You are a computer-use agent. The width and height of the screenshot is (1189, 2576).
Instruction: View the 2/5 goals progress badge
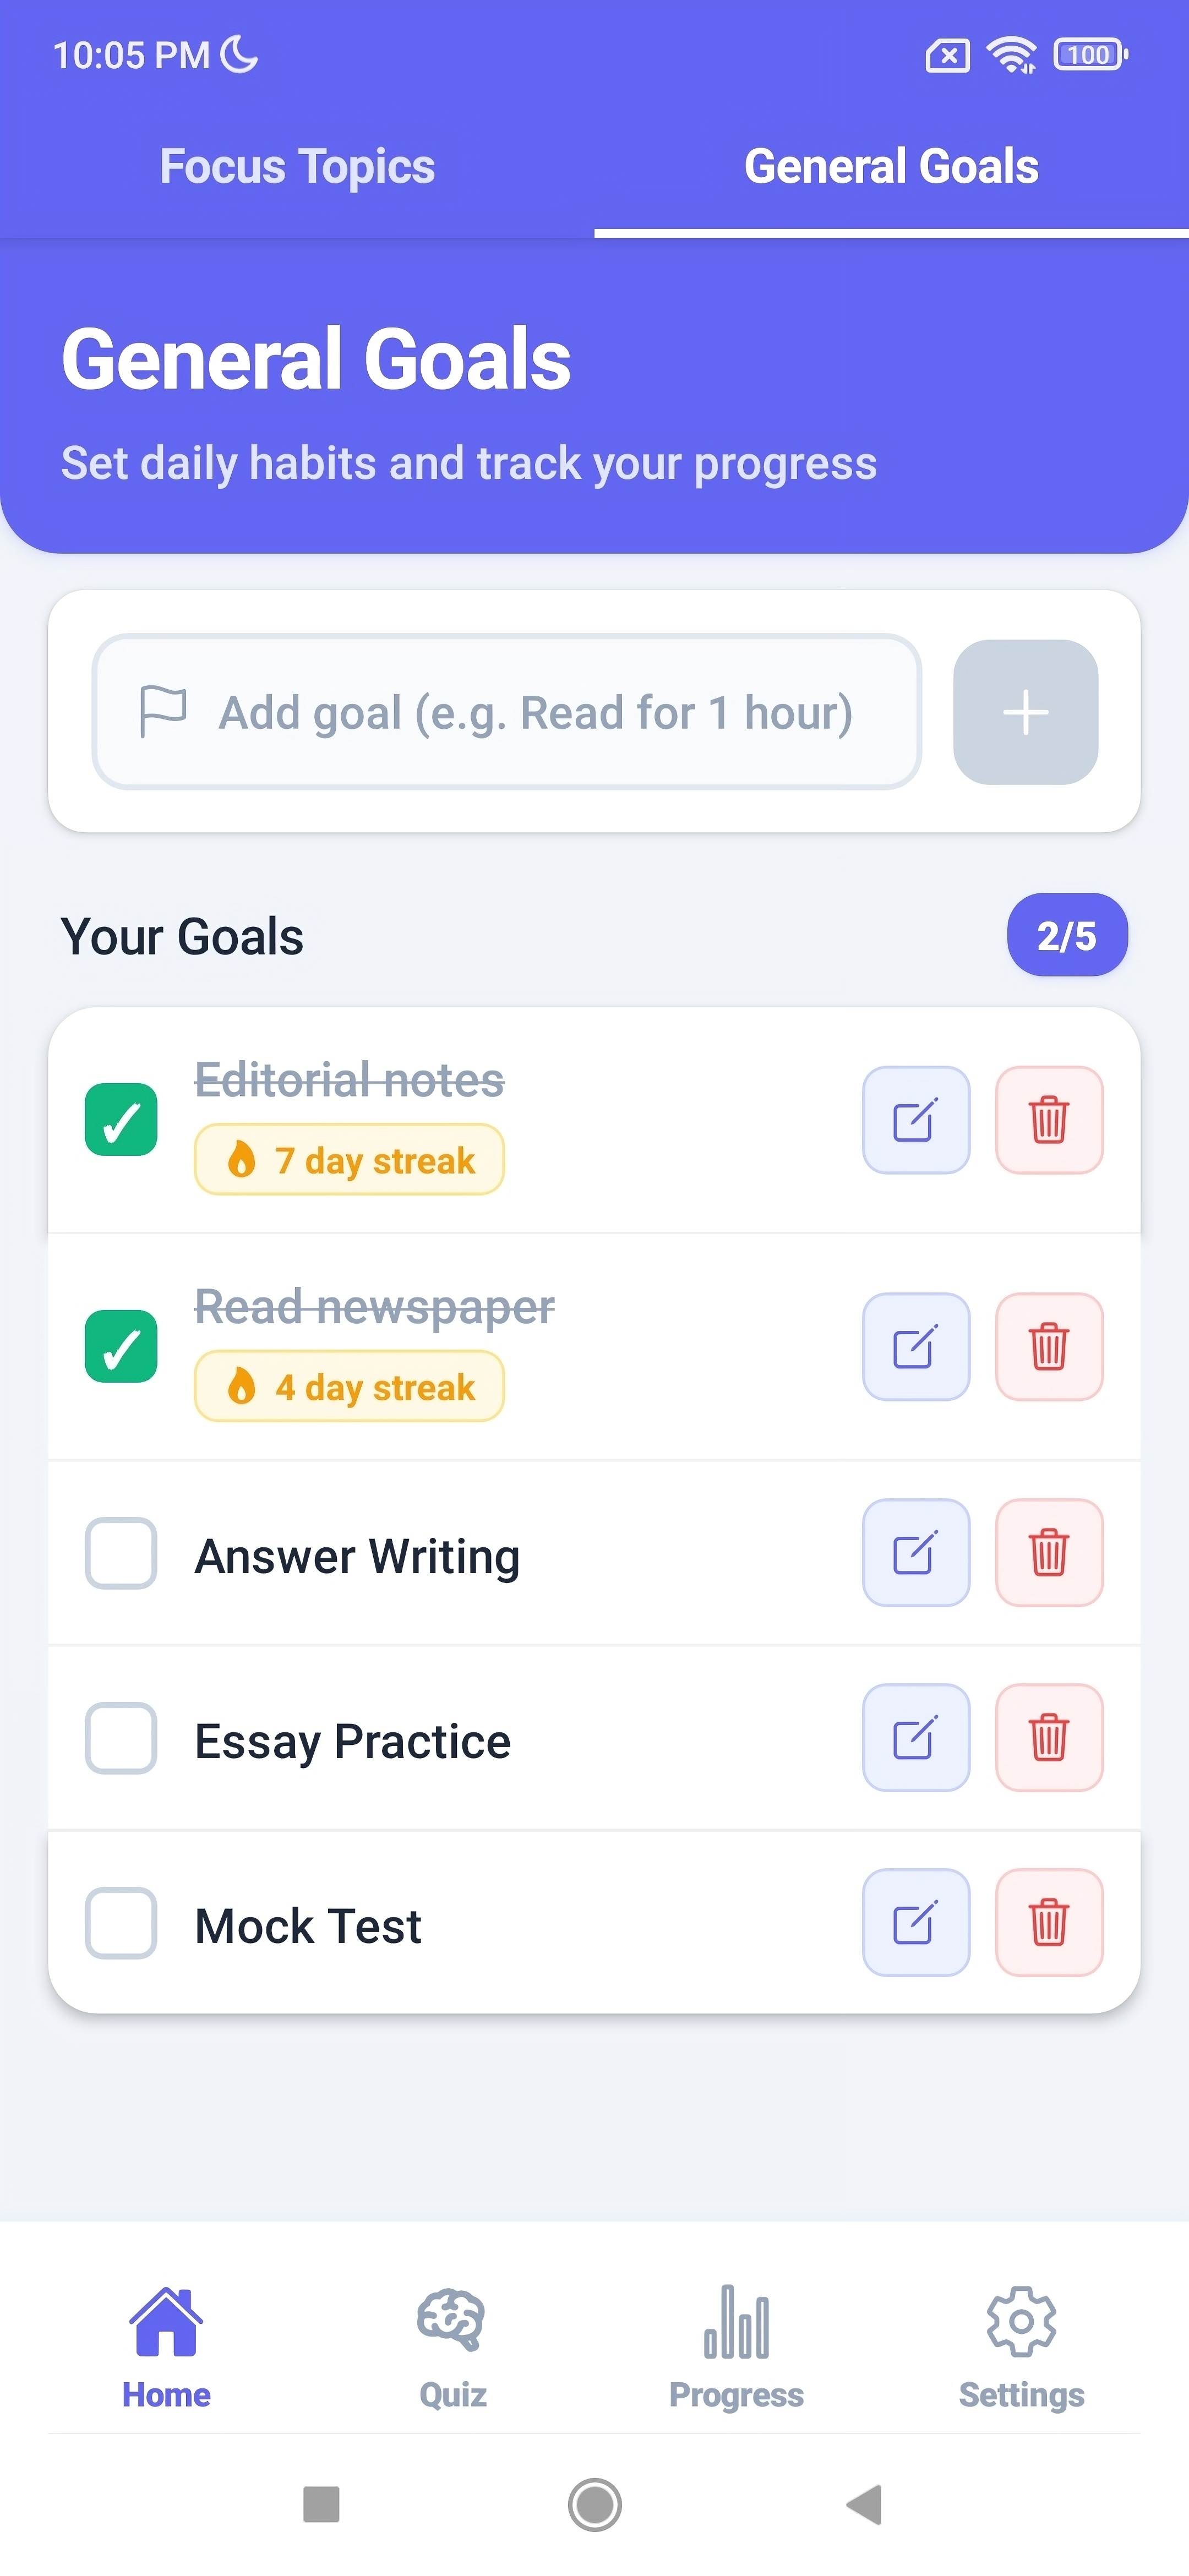point(1066,935)
